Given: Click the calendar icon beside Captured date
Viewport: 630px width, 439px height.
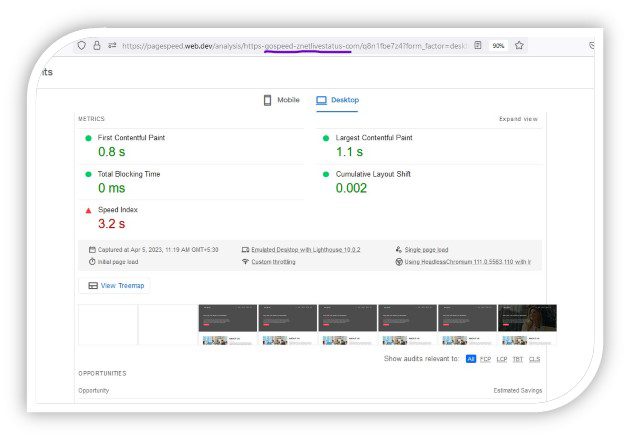Looking at the screenshot, I should tap(92, 249).
